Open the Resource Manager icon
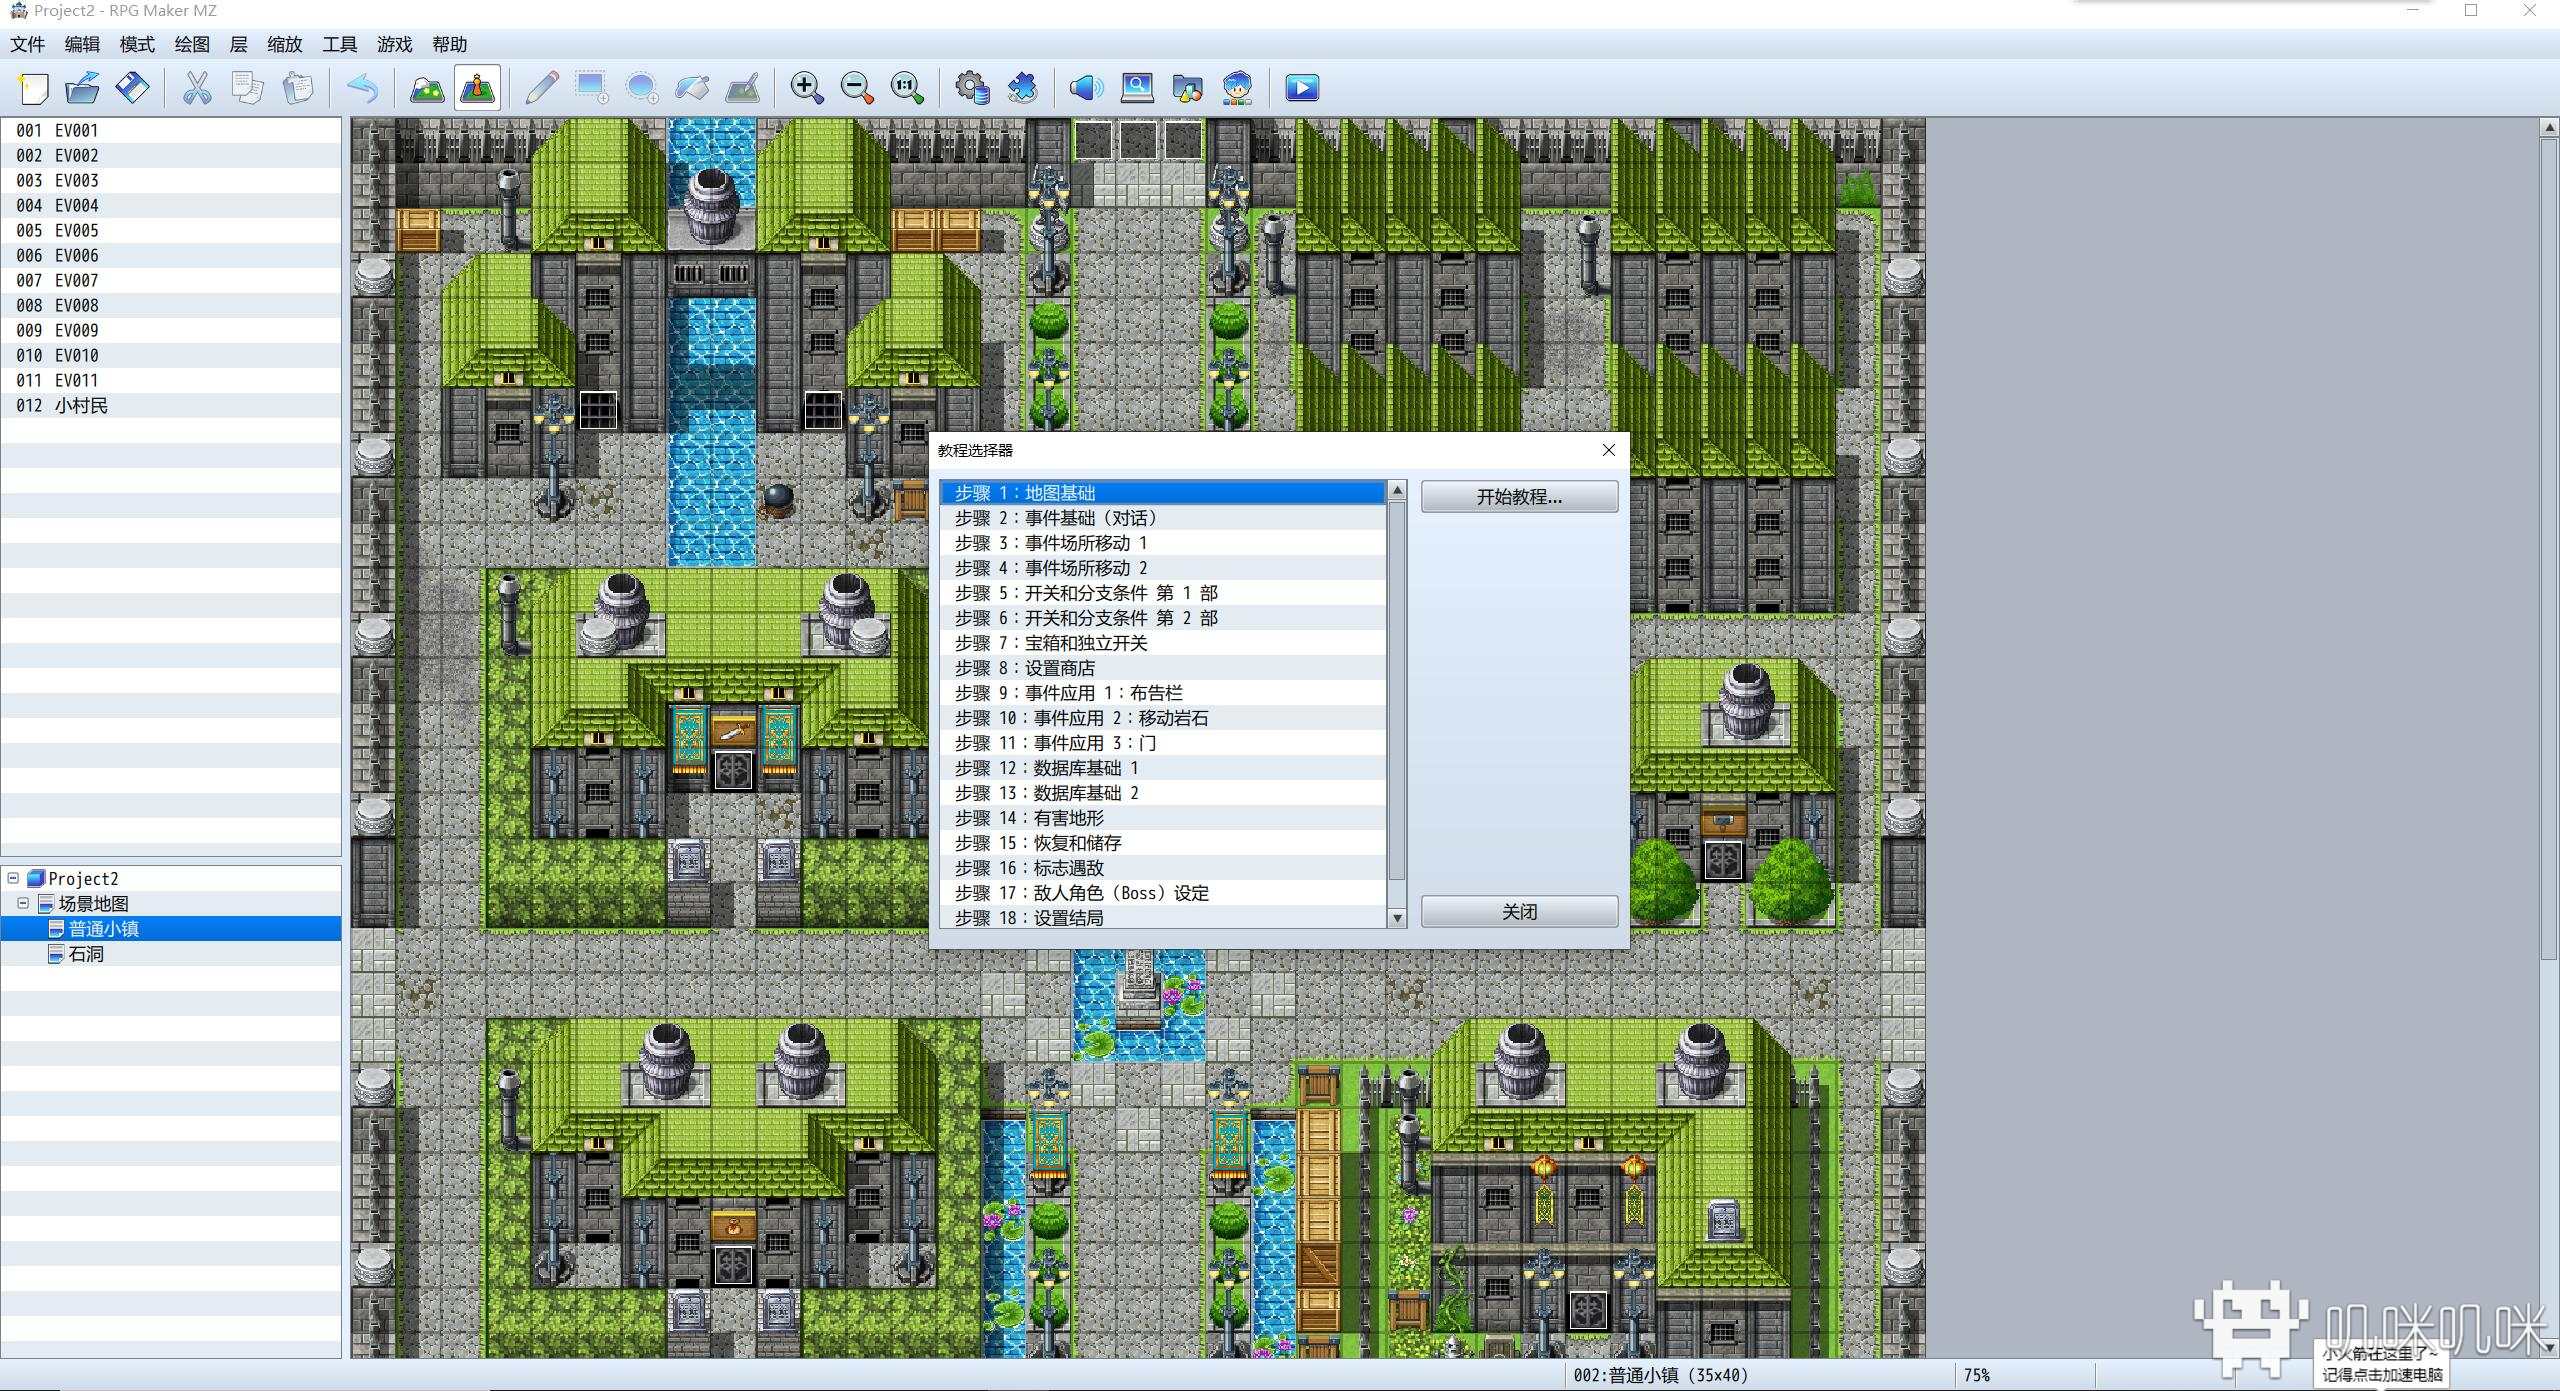This screenshot has height=1391, width=2560. 1187,88
